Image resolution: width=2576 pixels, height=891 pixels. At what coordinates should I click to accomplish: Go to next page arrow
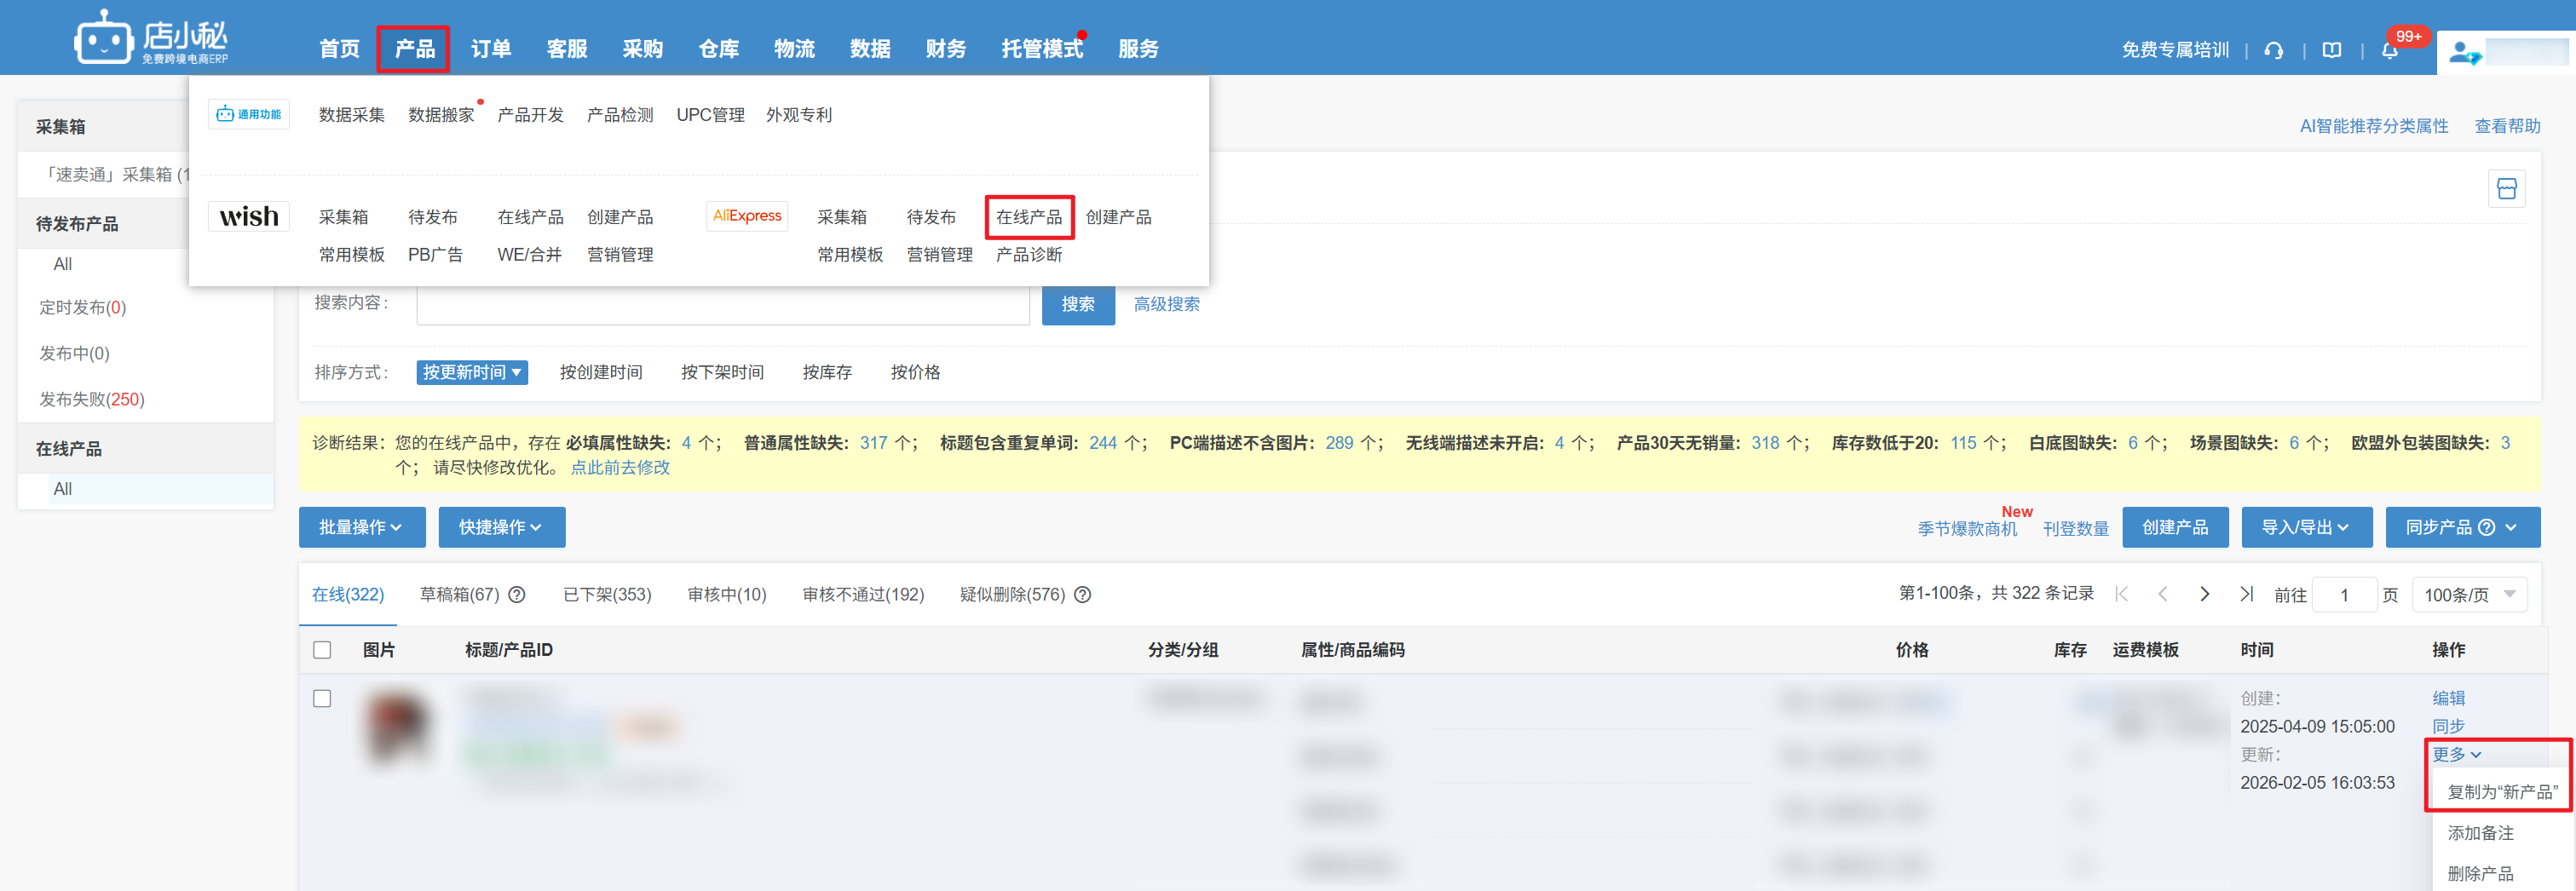(2204, 594)
